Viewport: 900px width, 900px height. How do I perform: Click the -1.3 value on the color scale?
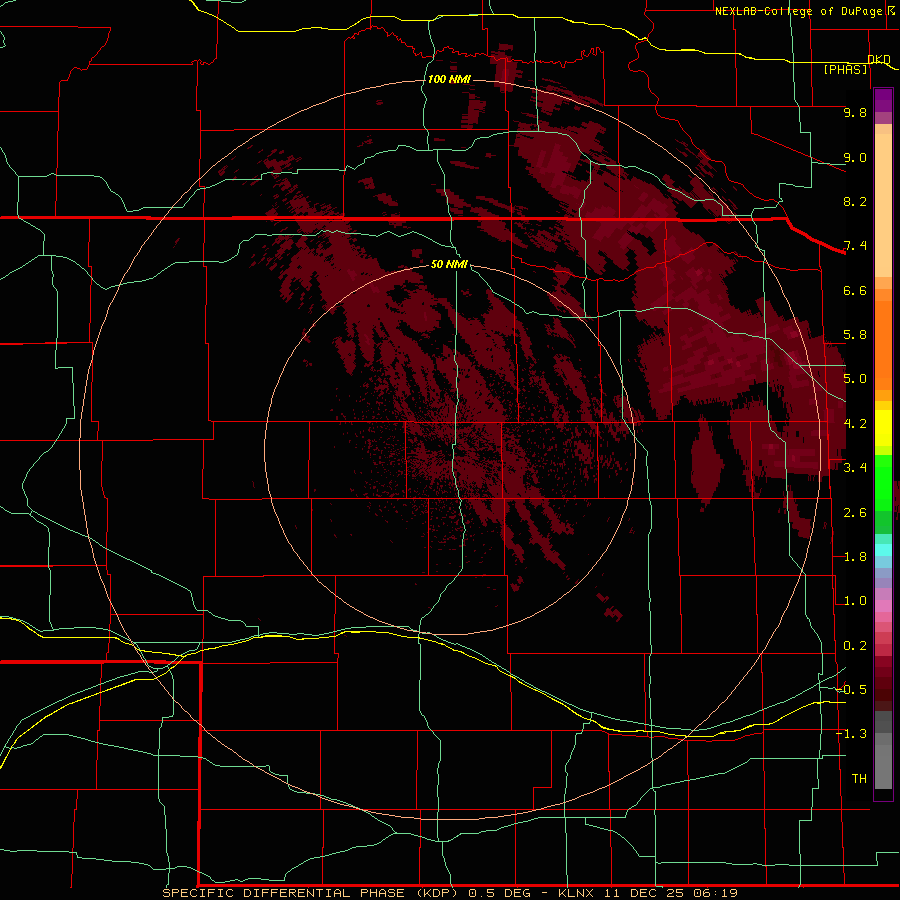(x=851, y=734)
